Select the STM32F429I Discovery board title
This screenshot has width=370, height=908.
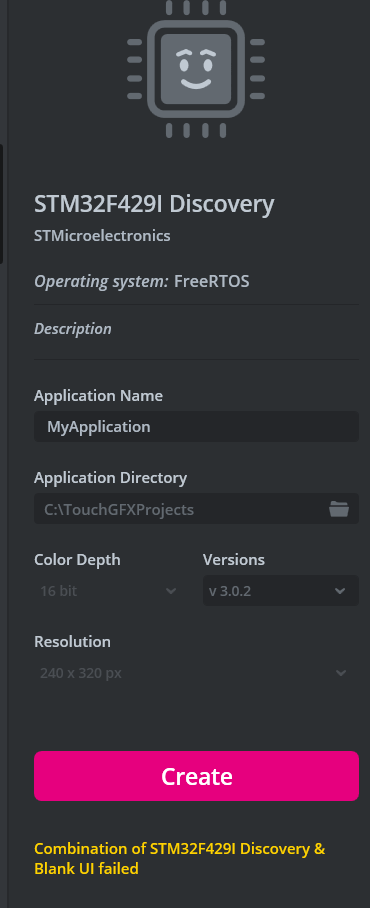154,204
